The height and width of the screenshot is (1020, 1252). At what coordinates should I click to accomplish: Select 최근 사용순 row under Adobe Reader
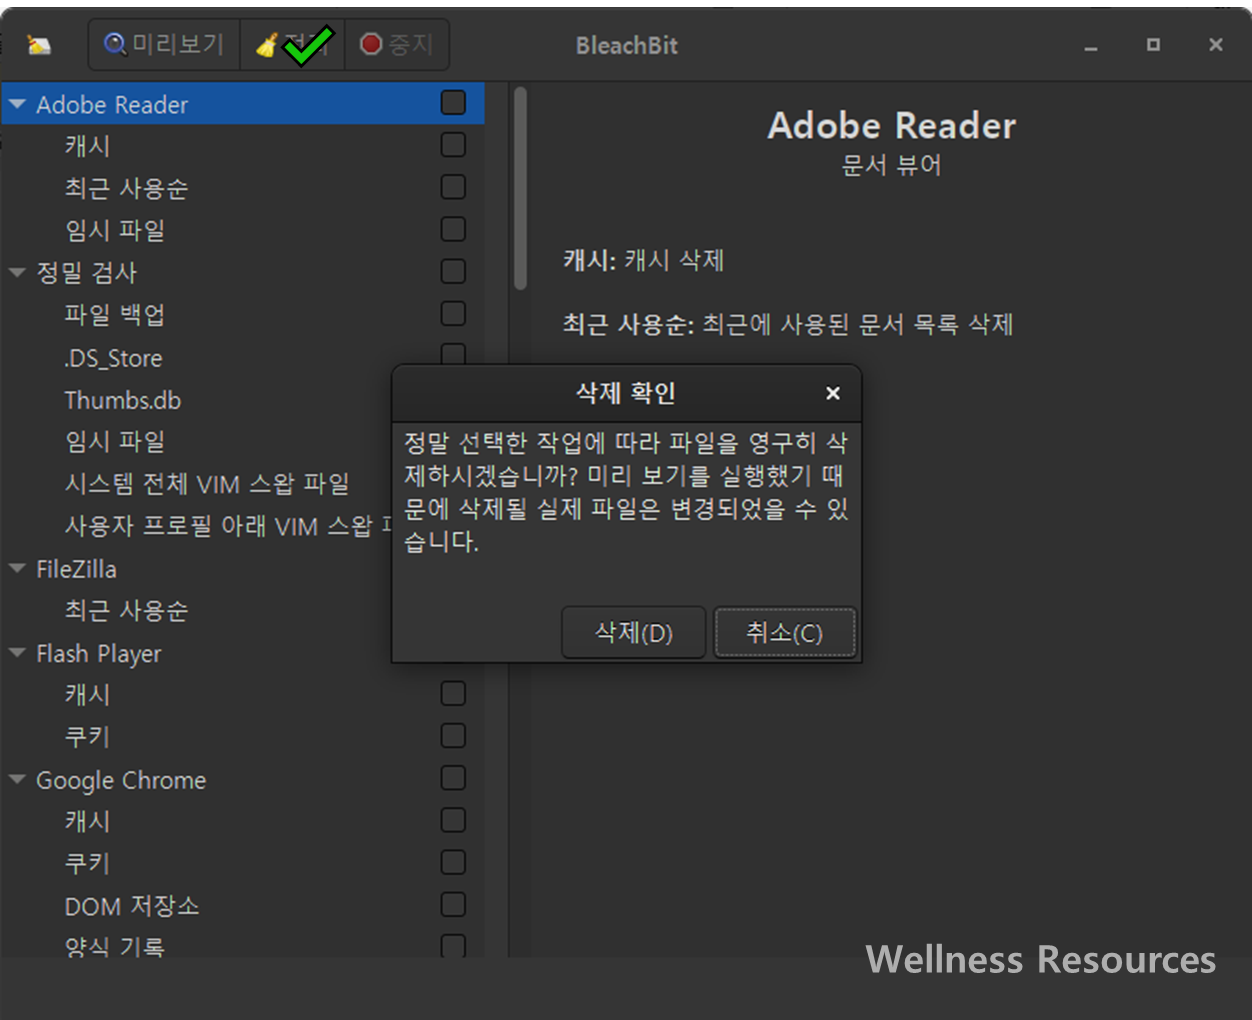[x=243, y=188]
